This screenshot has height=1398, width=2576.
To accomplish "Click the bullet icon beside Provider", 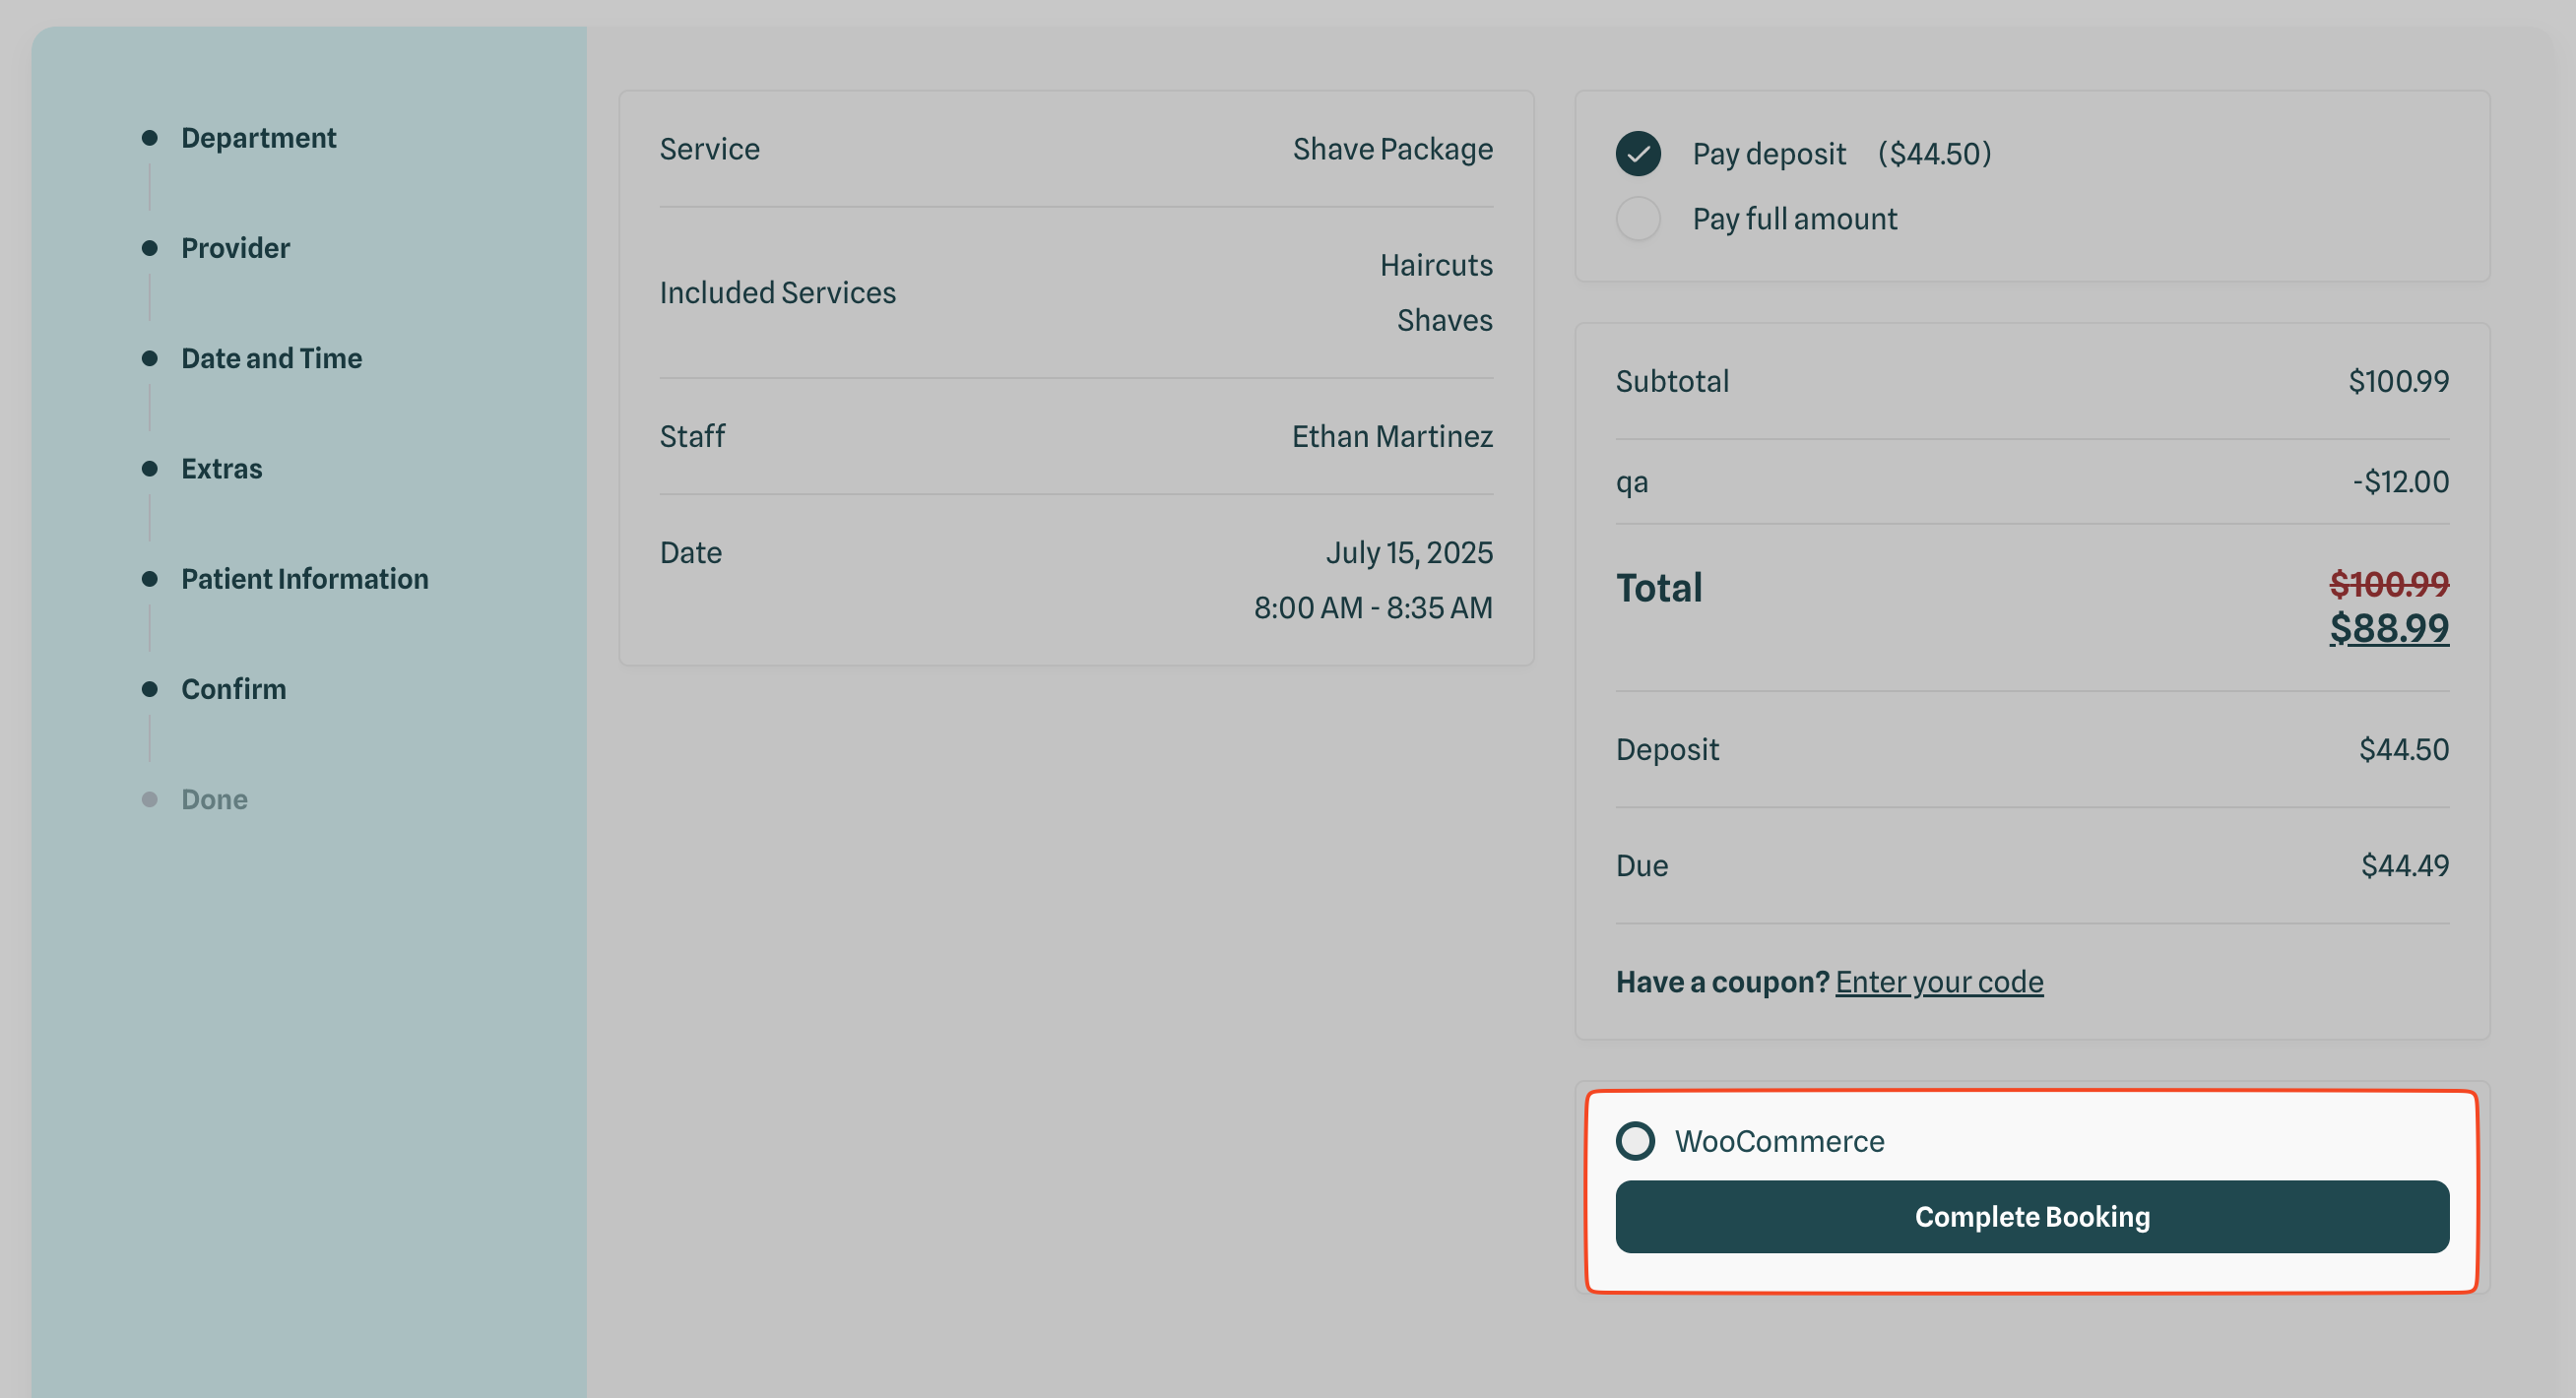I will tap(150, 248).
